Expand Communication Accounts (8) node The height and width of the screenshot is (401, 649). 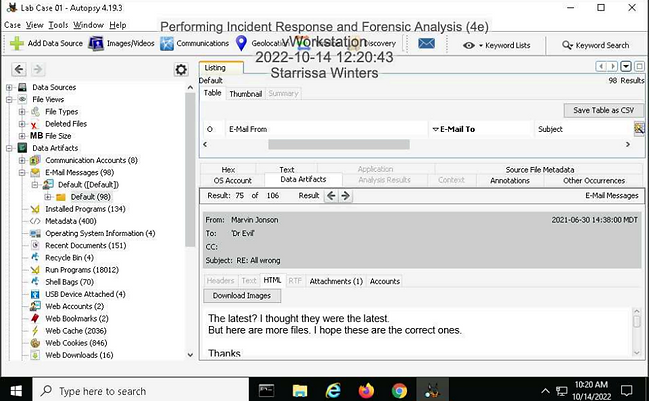click(22, 160)
